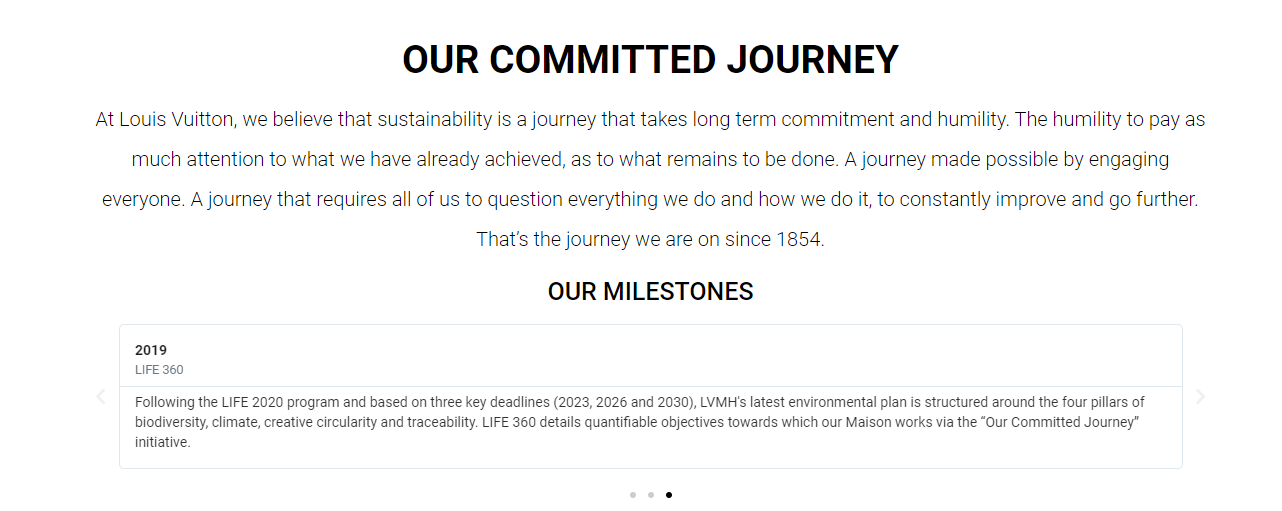Click 'Our Committed Journey' quoted phrase in card
The height and width of the screenshot is (511, 1282).
pos(1065,422)
